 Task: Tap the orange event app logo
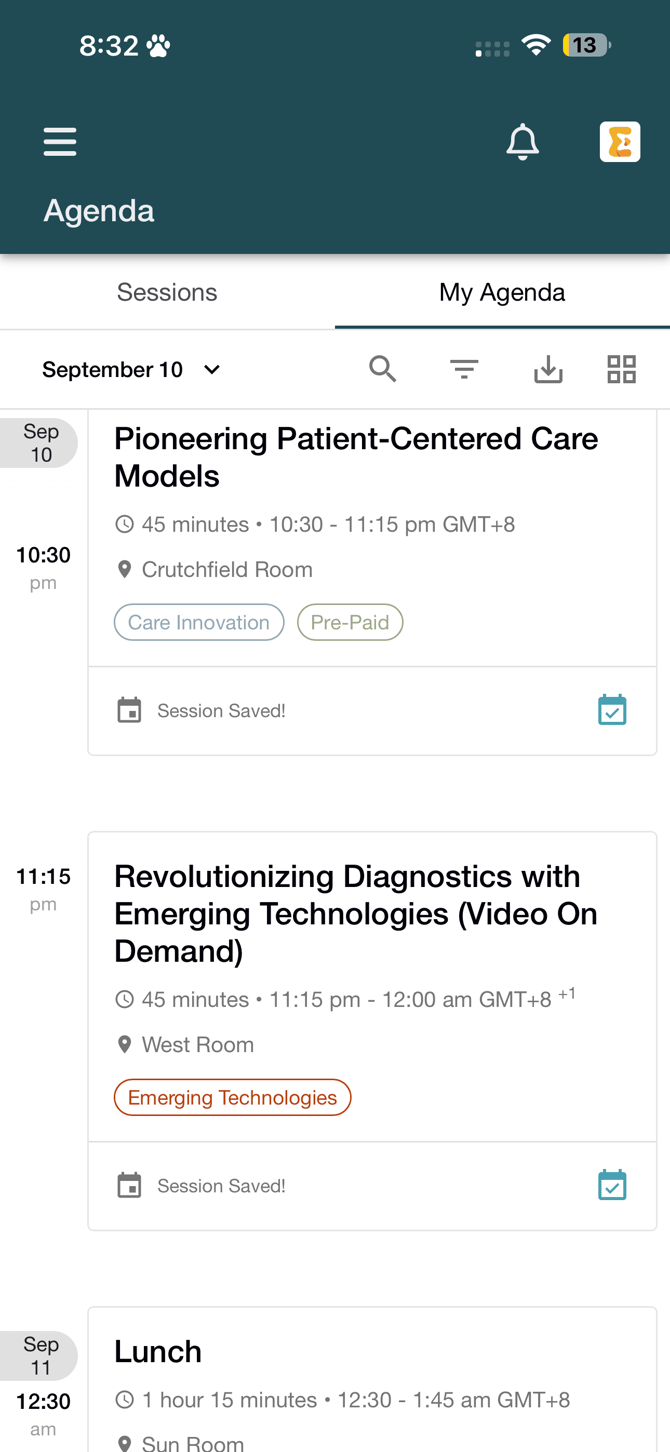click(620, 142)
